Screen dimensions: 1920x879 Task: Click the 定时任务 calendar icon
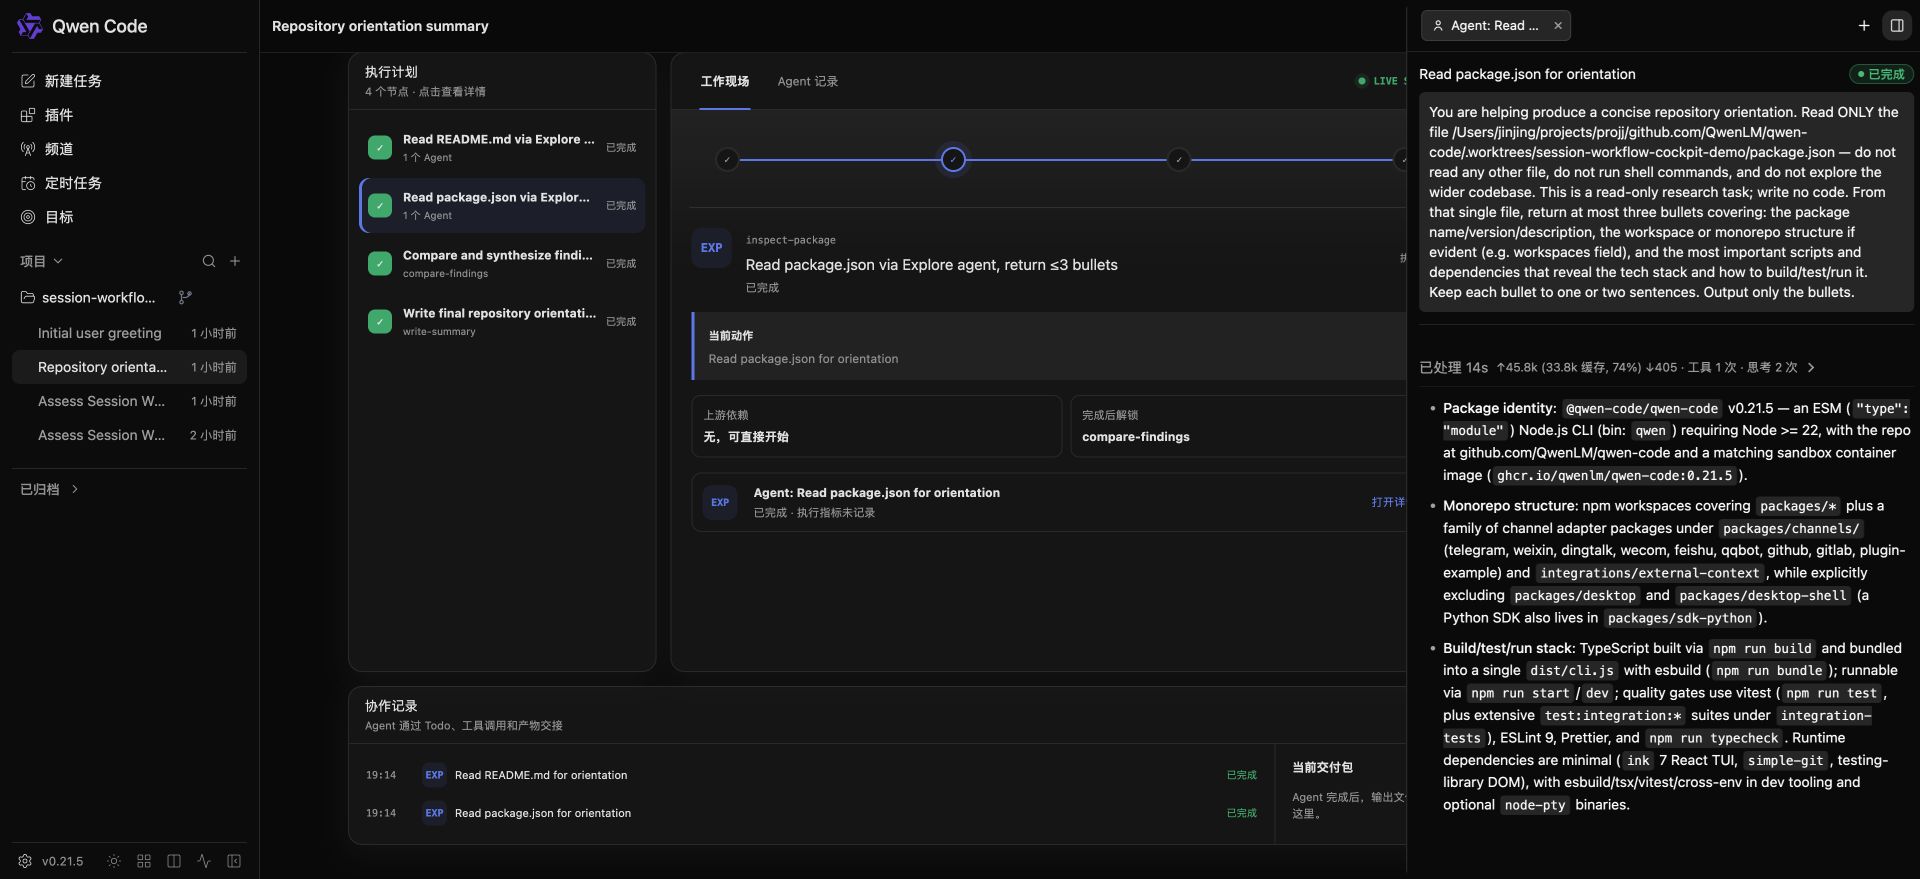28,183
